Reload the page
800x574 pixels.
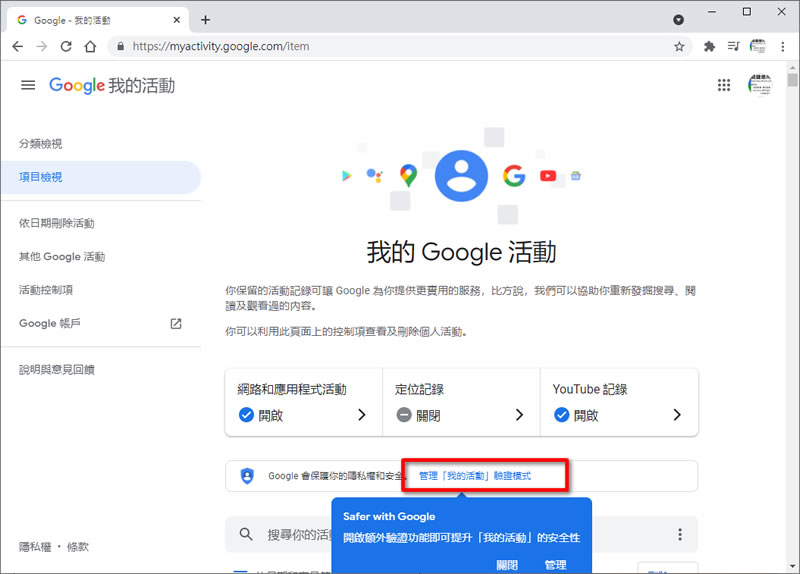[66, 46]
